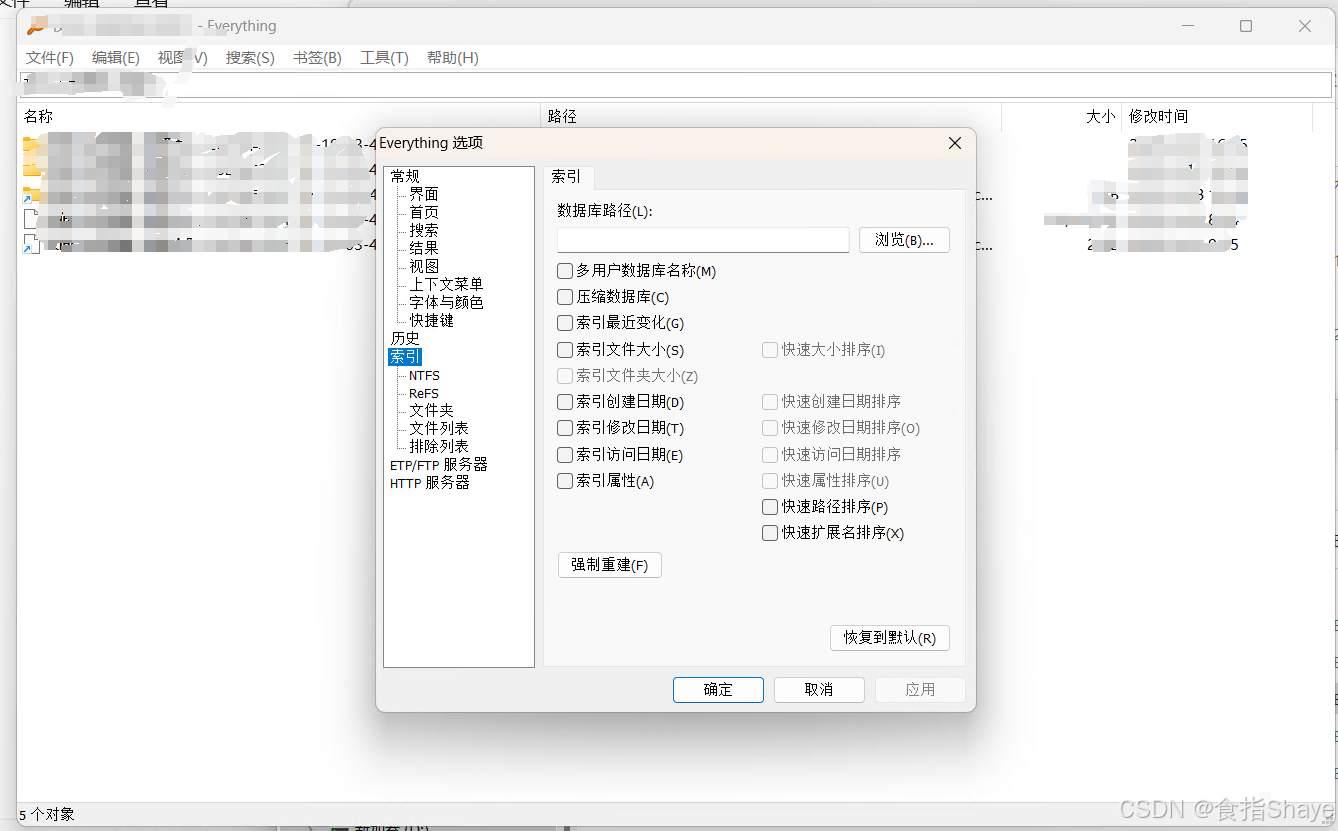Image resolution: width=1338 pixels, height=831 pixels.
Task: Open the 帮助(H) menu
Action: tap(453, 58)
